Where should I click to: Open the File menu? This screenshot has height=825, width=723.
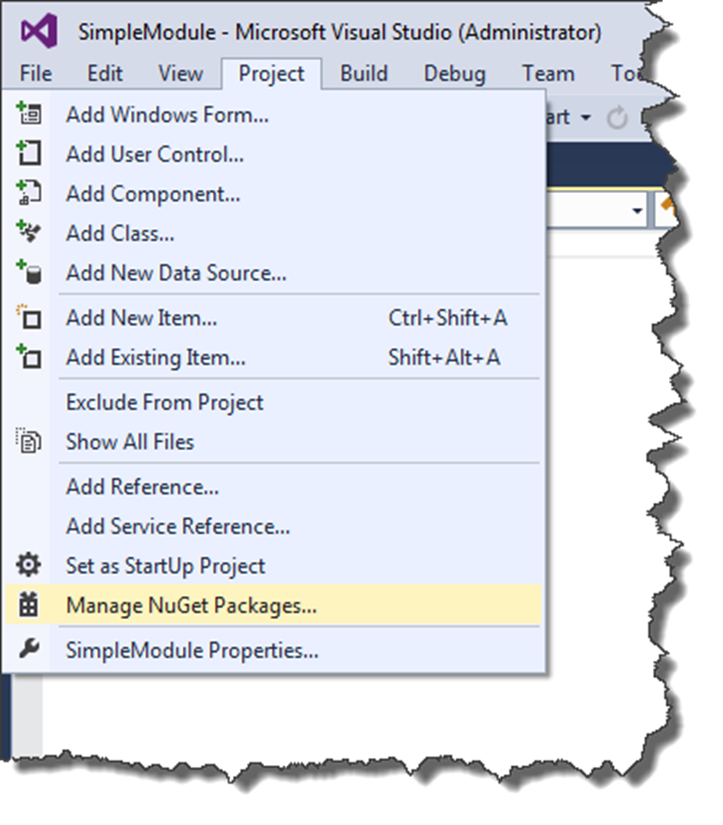pyautogui.click(x=36, y=74)
